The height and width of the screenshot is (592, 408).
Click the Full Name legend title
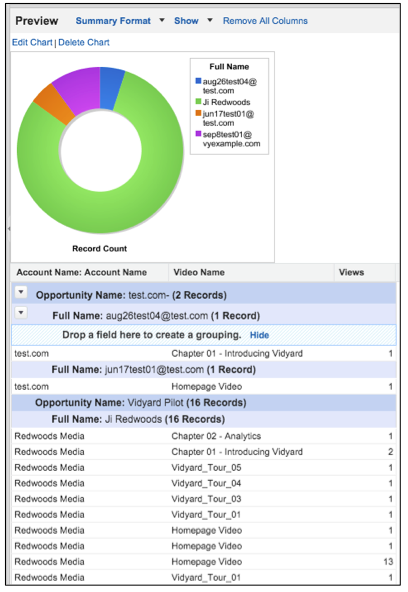pos(229,67)
